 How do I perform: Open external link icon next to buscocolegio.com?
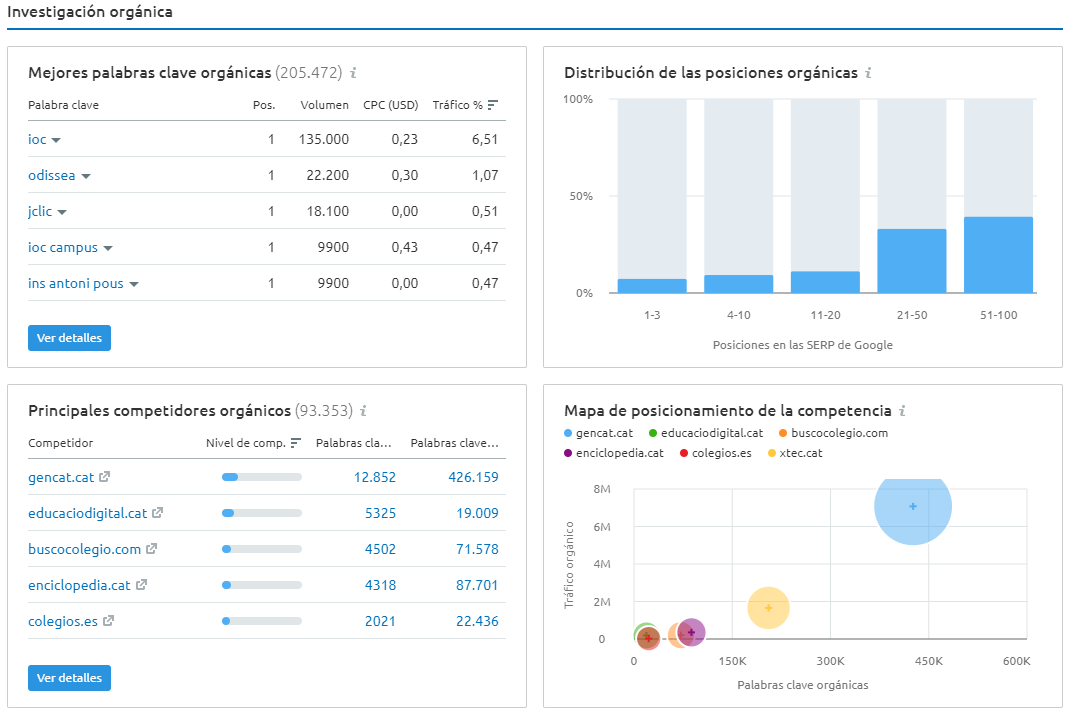151,549
